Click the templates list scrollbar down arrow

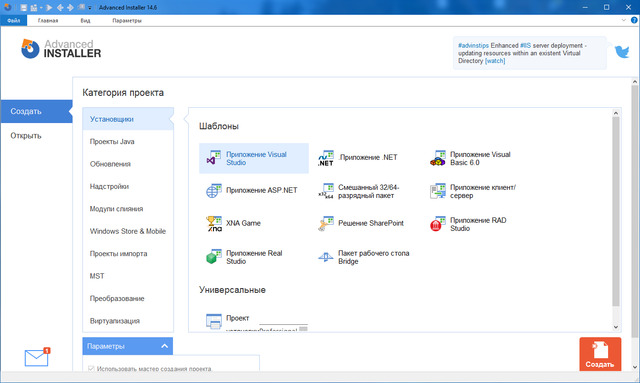616,327
